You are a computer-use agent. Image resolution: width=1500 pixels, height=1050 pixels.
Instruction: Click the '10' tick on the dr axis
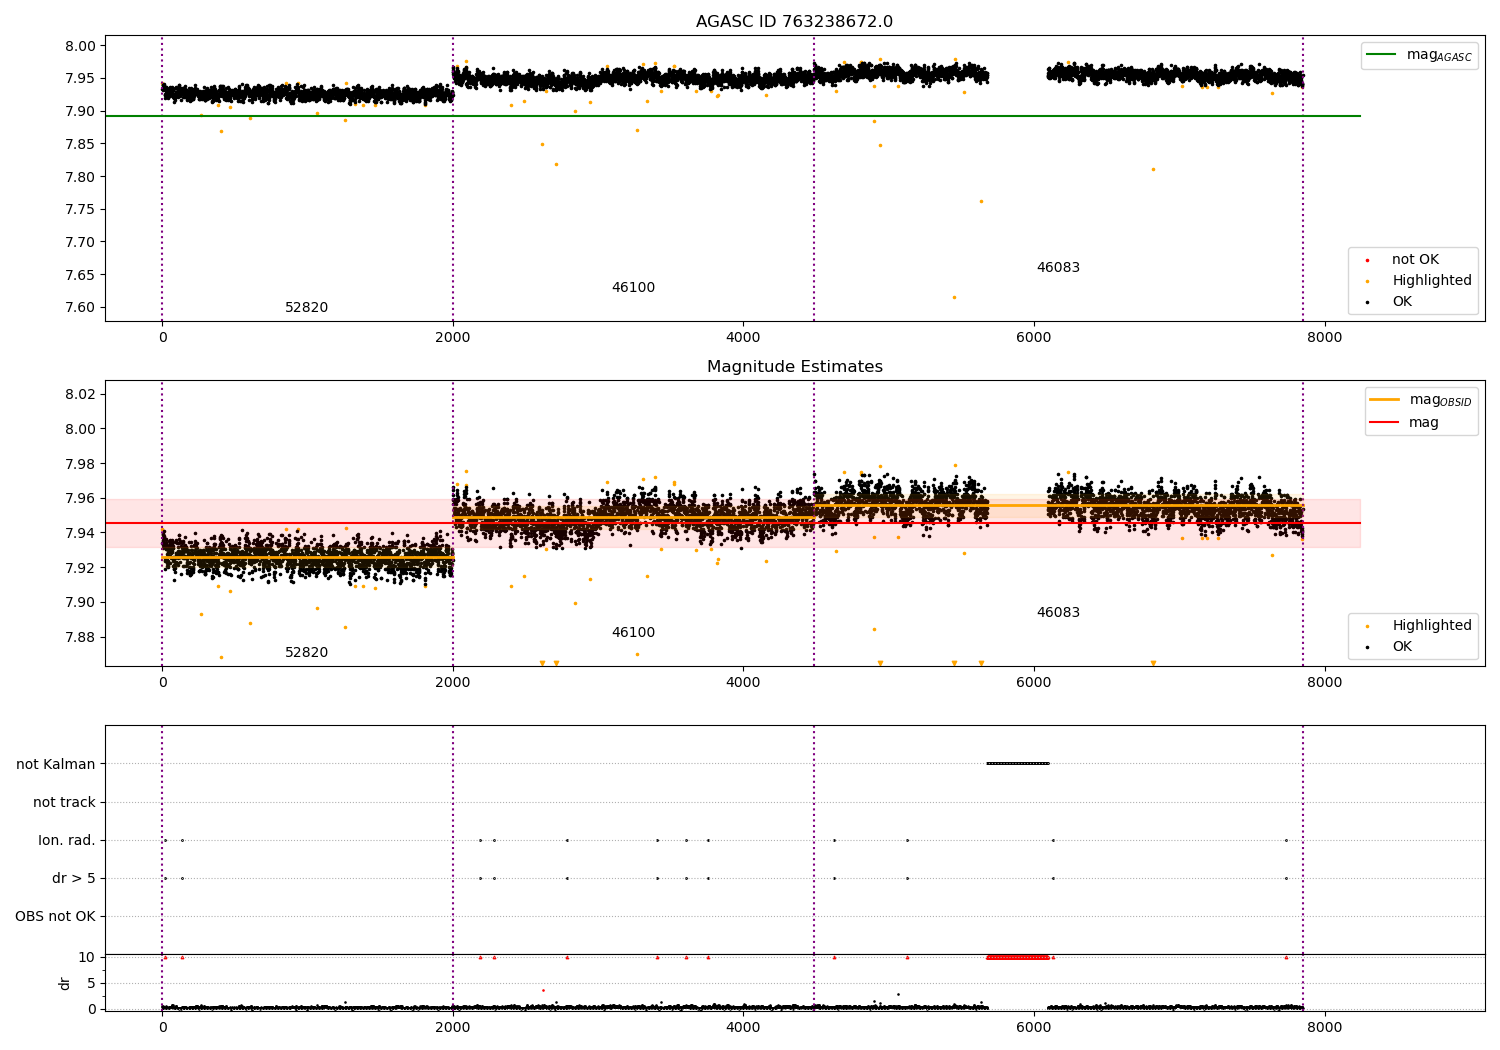tap(87, 958)
